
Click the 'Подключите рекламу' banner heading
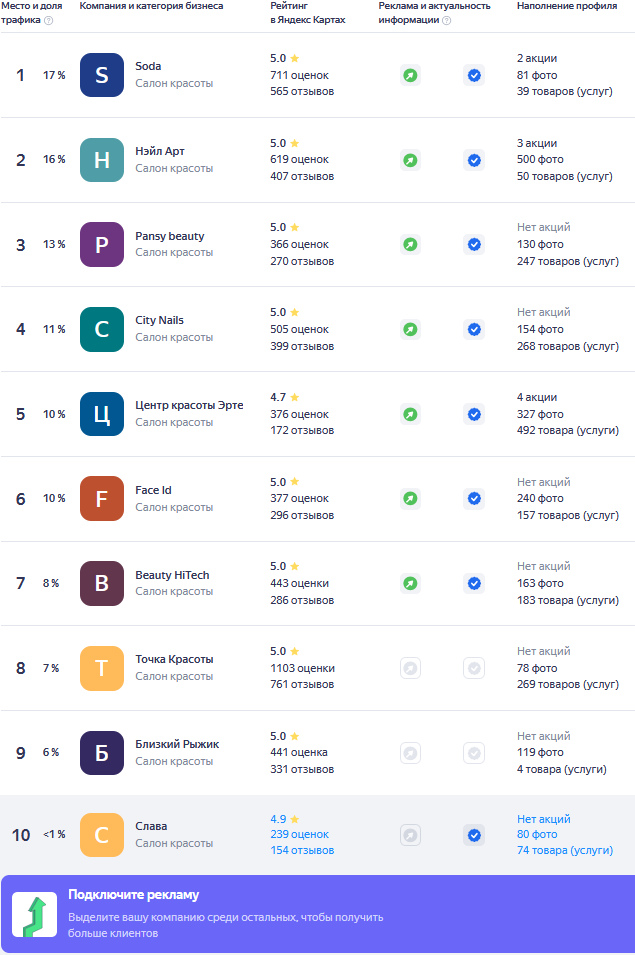pos(134,895)
